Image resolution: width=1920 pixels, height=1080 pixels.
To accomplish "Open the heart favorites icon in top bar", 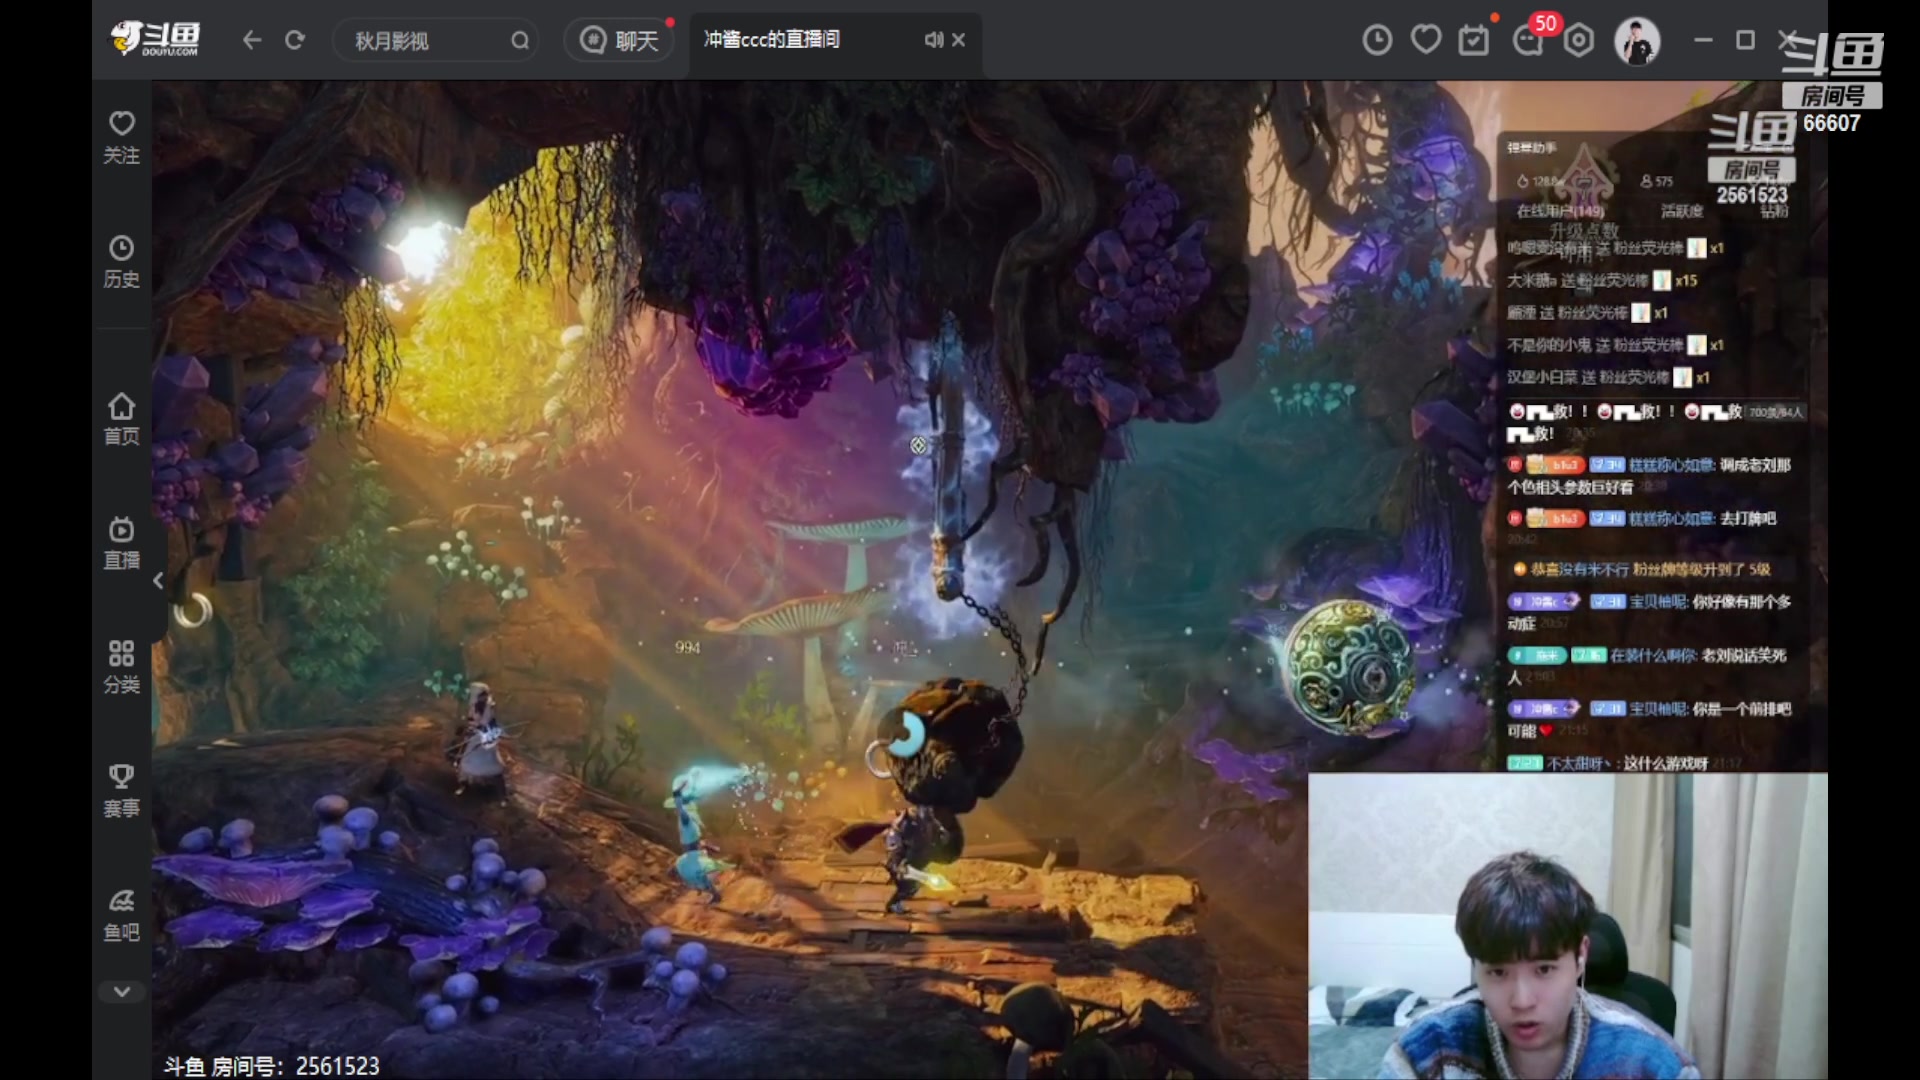I will click(1426, 40).
